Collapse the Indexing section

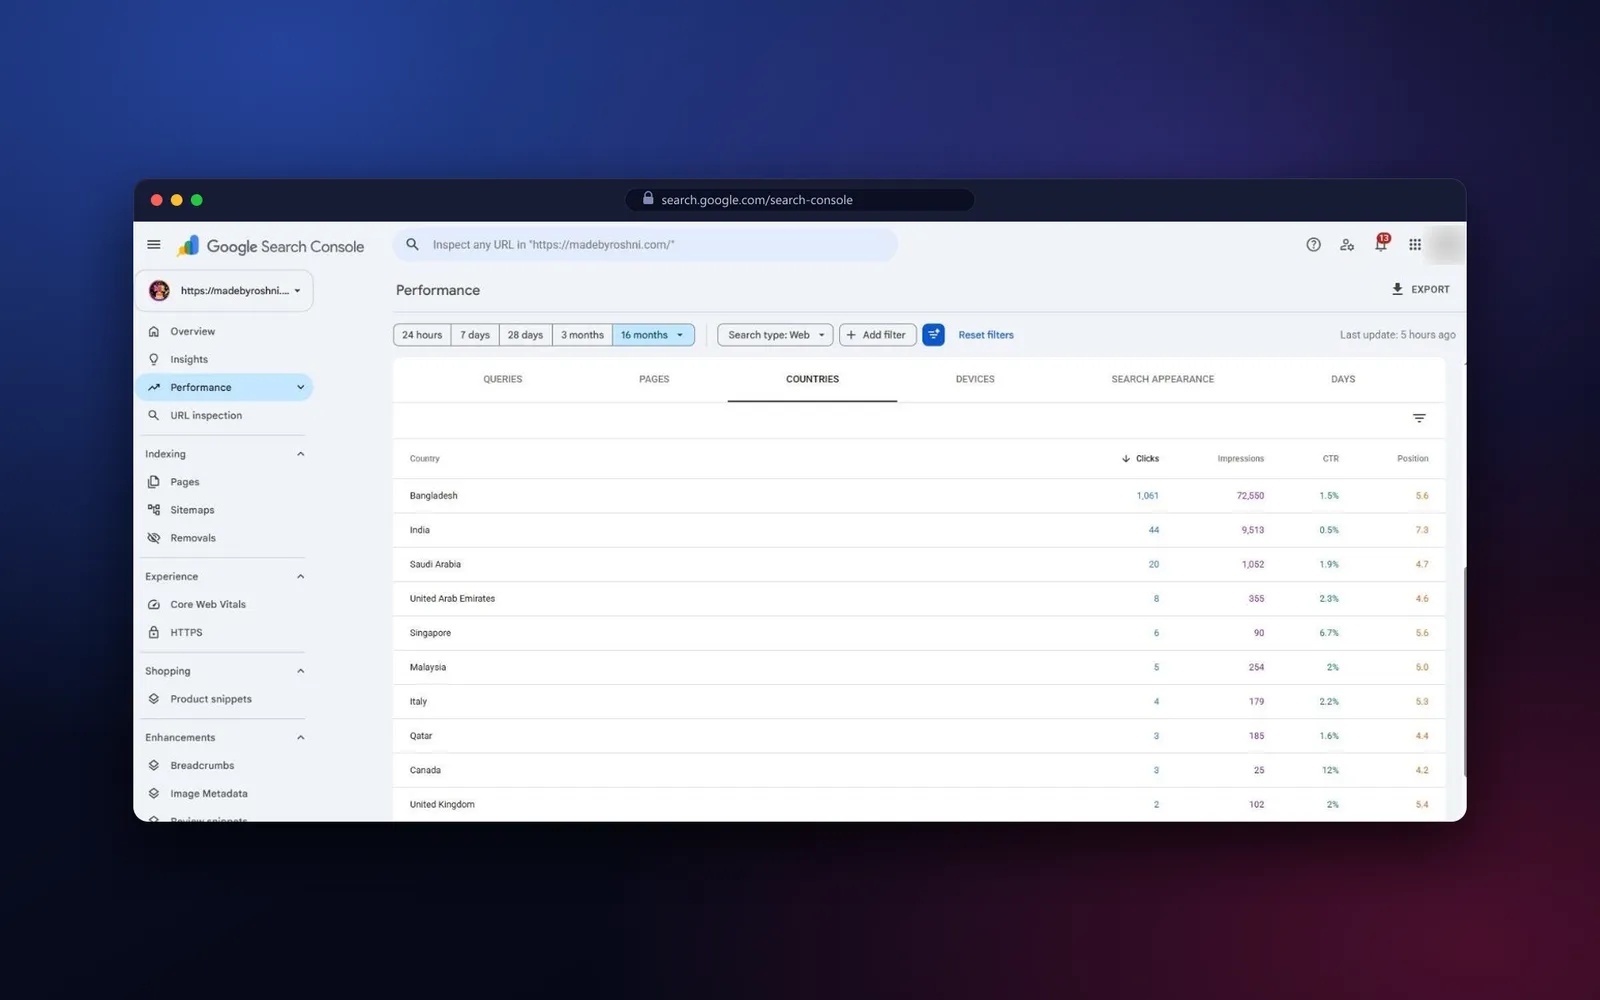(x=300, y=454)
